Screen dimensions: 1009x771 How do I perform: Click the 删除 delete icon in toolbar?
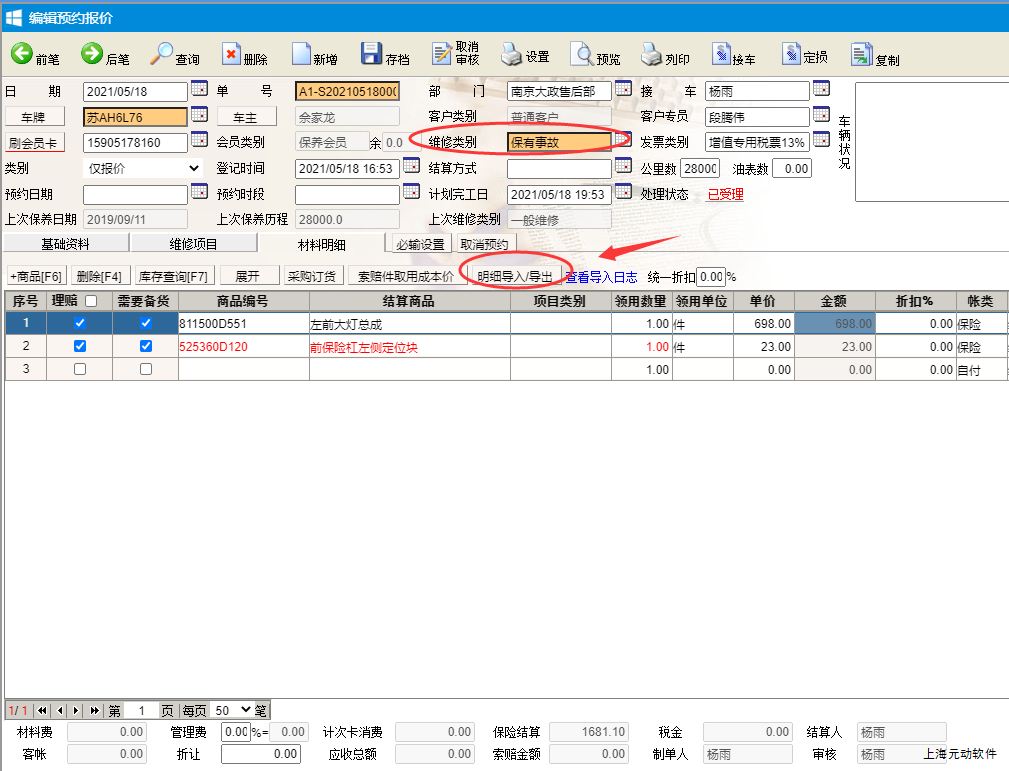coord(231,55)
